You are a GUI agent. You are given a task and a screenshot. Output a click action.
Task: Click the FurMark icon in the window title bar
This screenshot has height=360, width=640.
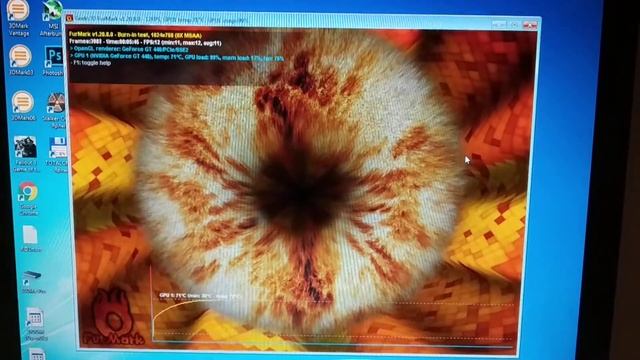tap(69, 18)
